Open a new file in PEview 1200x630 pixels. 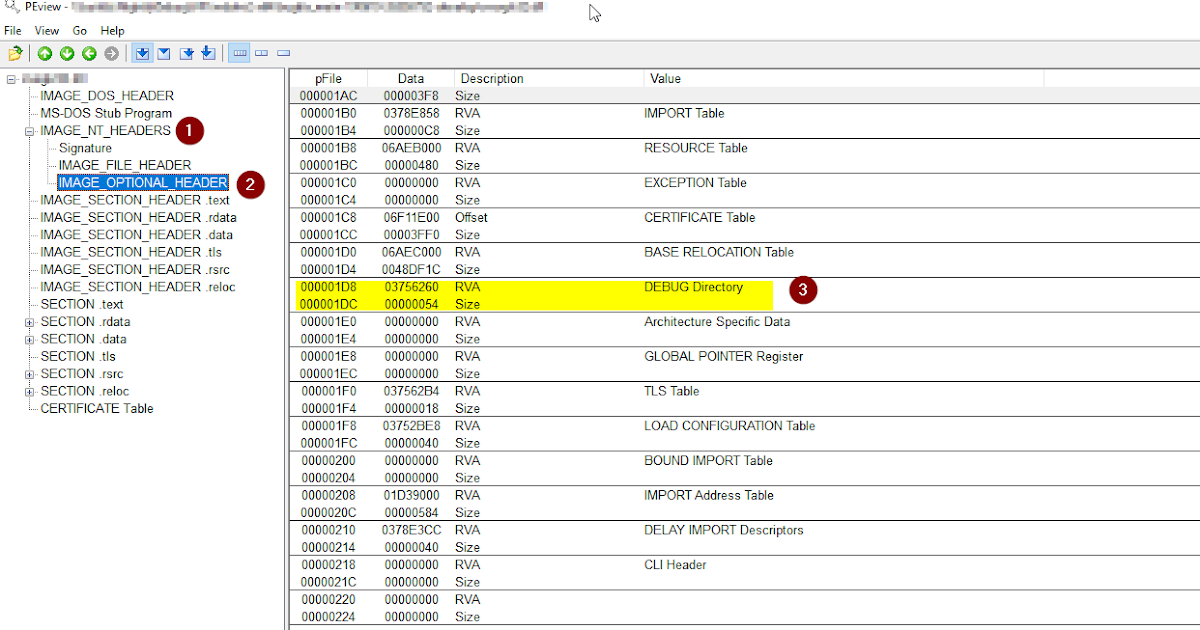(16, 53)
